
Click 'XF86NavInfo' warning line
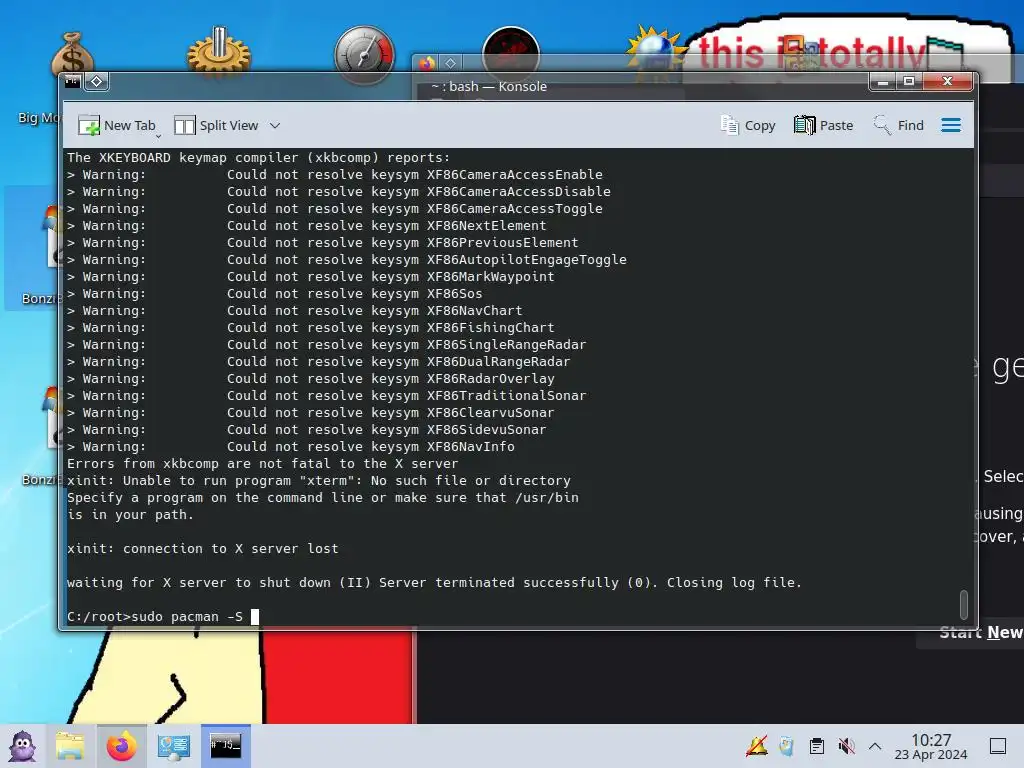click(291, 447)
